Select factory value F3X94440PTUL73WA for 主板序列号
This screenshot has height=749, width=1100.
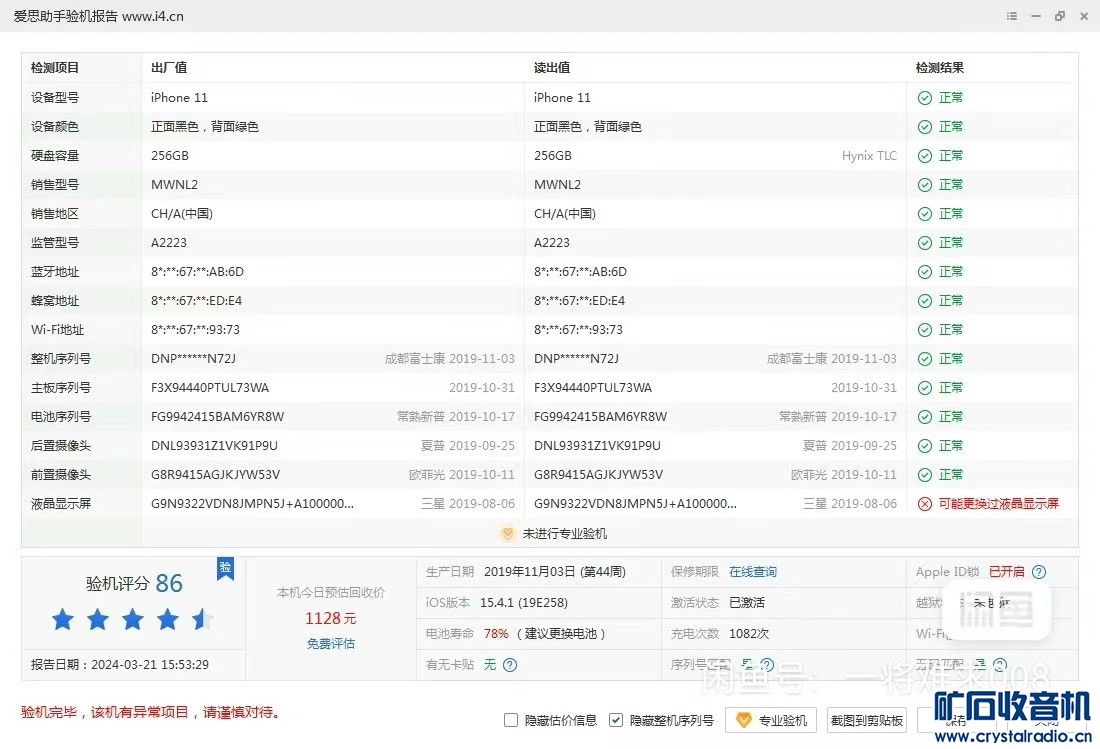tap(210, 388)
